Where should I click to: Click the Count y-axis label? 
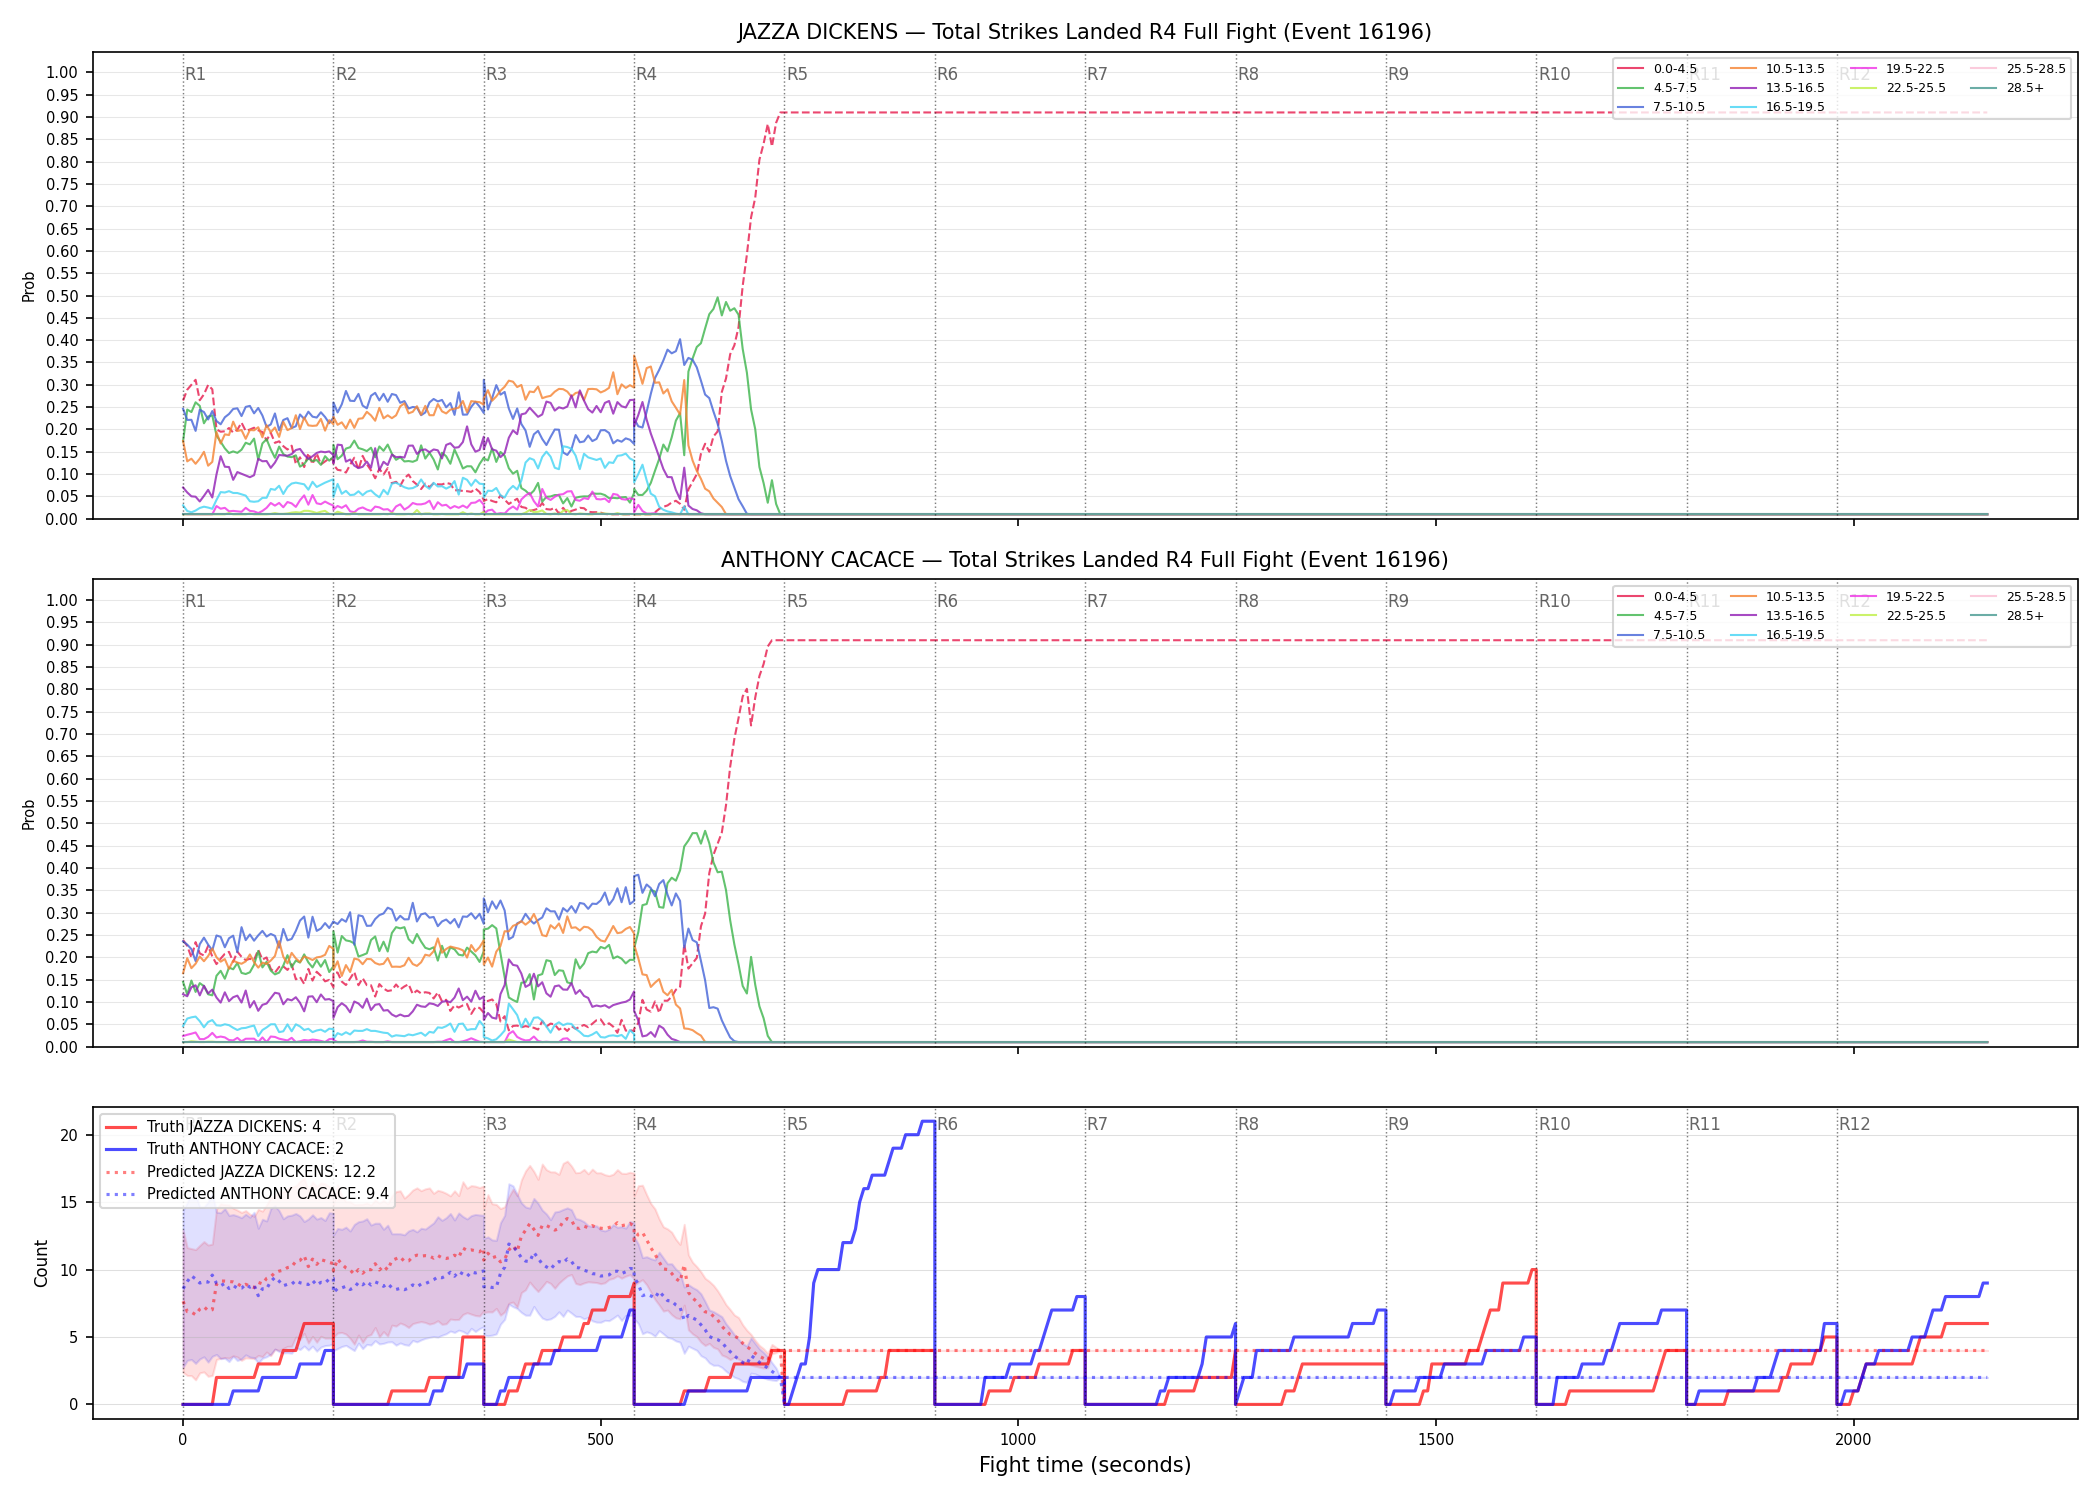(41, 1263)
